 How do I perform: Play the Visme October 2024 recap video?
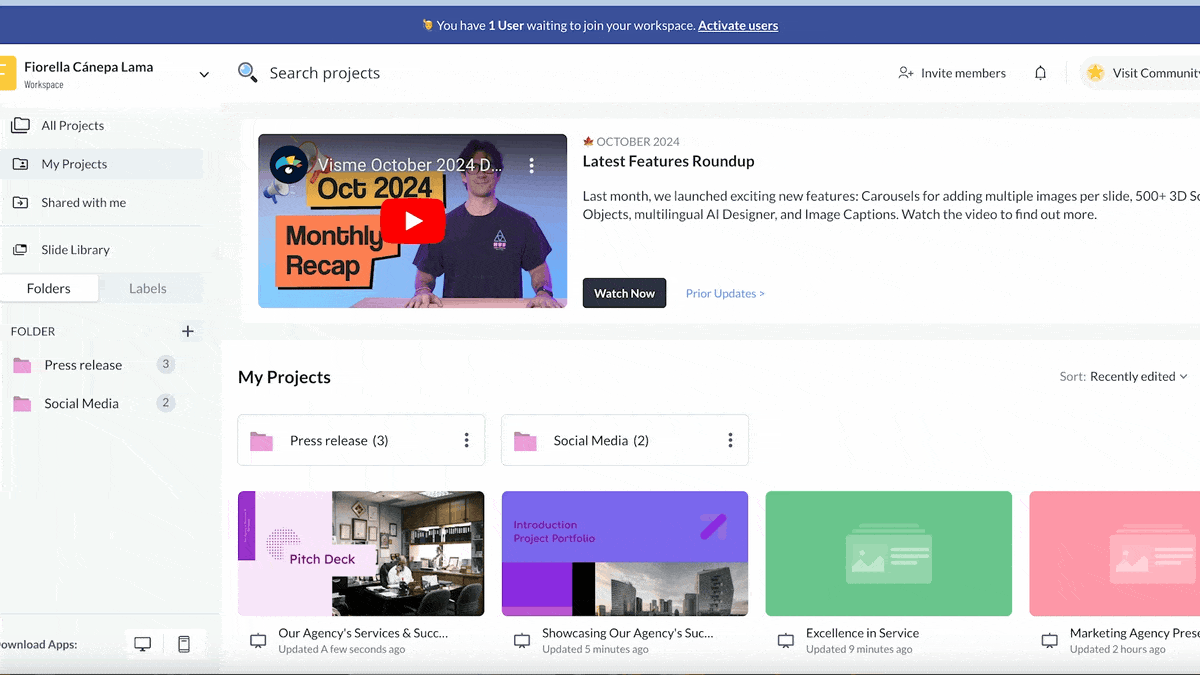pos(412,221)
